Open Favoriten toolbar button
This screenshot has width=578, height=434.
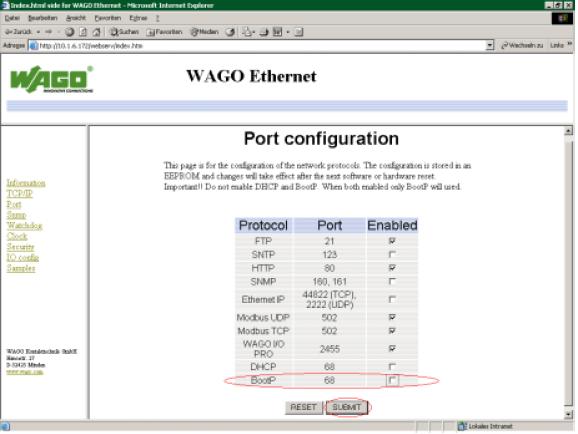[x=164, y=32]
